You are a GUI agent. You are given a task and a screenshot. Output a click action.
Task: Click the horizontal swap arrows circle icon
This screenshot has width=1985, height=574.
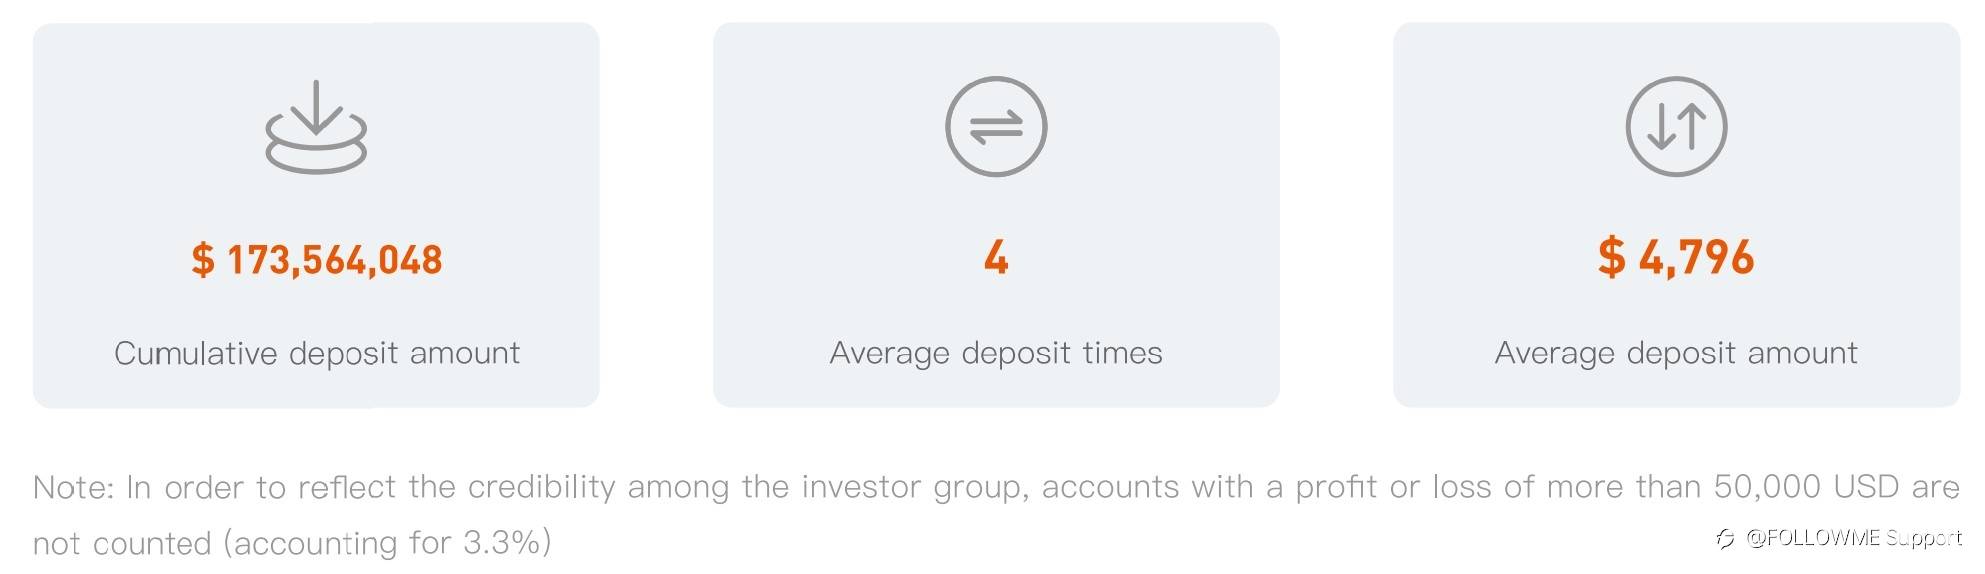[x=996, y=126]
